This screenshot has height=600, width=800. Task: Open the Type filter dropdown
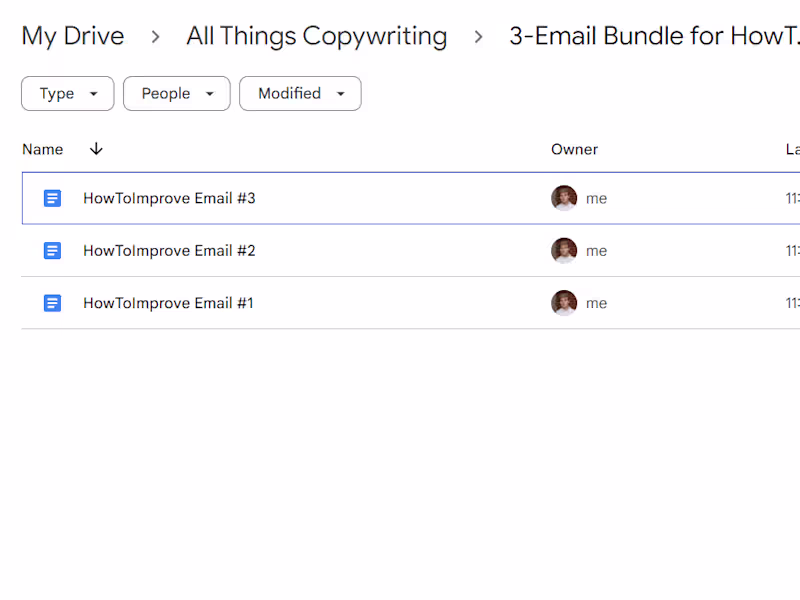point(67,94)
